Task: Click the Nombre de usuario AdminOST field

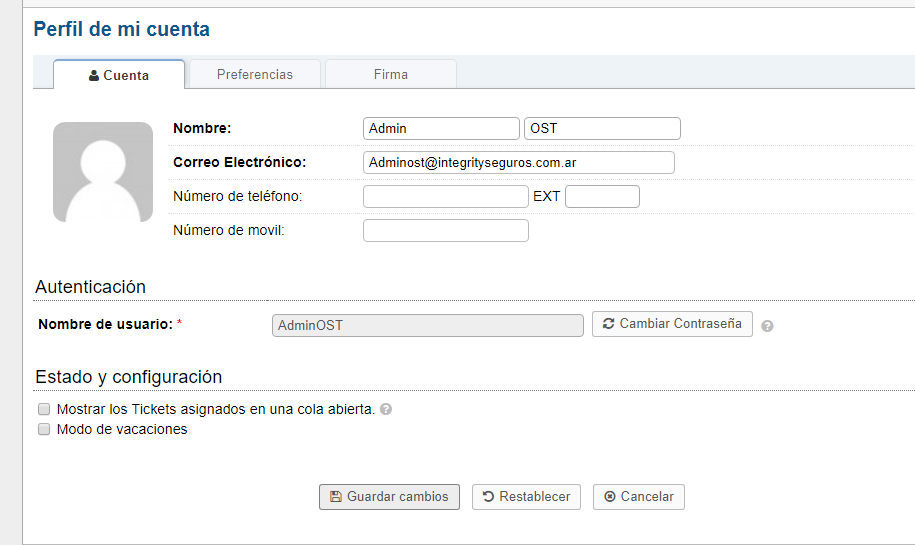Action: click(x=427, y=325)
